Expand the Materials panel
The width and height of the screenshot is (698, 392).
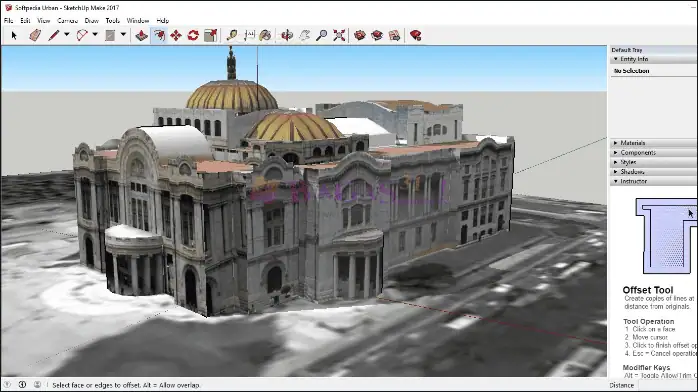pyautogui.click(x=653, y=143)
